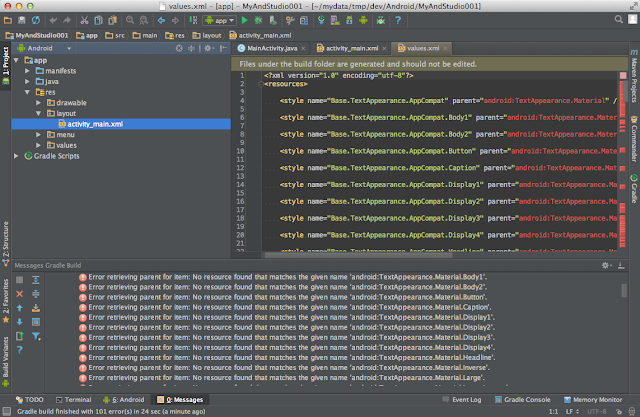Click the layout breadcrumb

point(207,35)
